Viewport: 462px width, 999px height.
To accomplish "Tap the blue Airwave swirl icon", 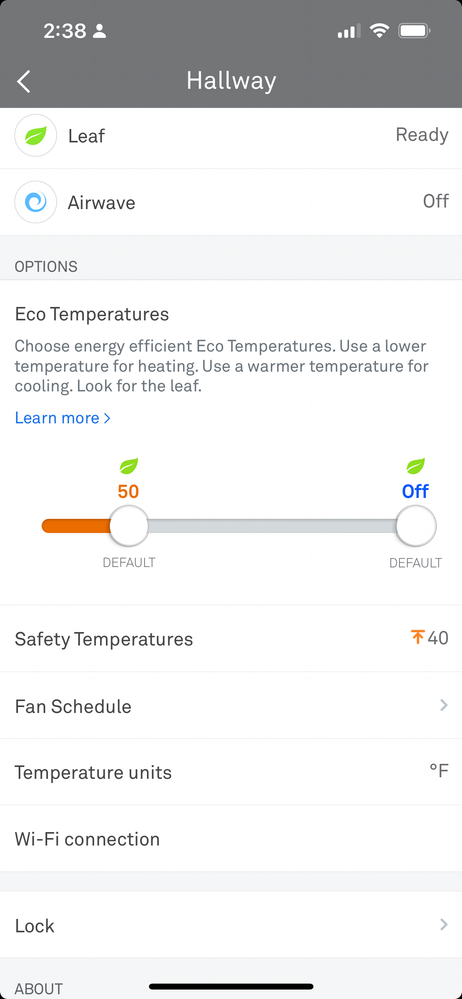I will 36,203.
